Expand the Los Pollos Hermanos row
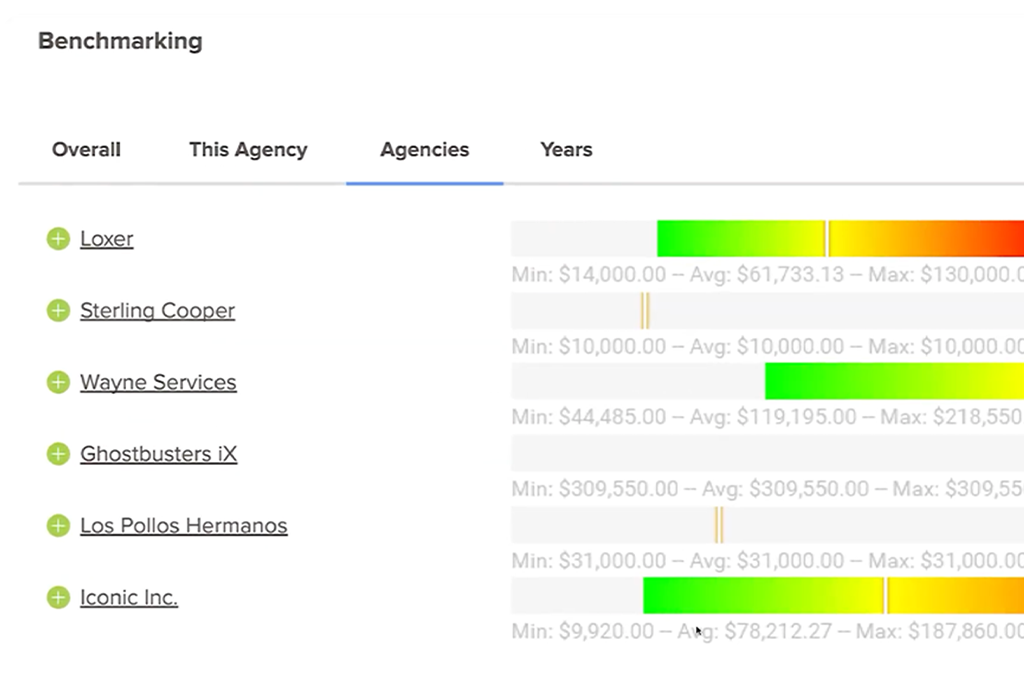Screen dimensions: 1024x676 58,526
